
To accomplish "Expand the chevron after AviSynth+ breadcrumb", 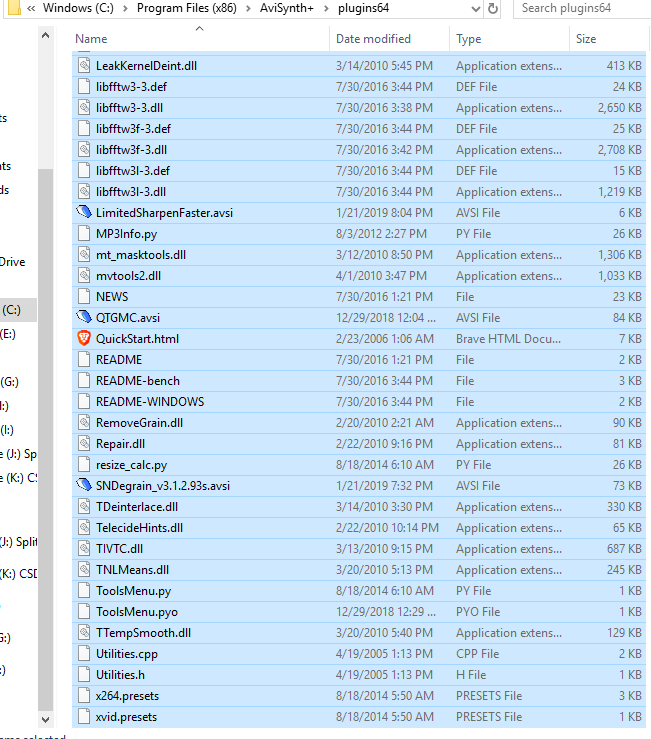I will click(326, 8).
